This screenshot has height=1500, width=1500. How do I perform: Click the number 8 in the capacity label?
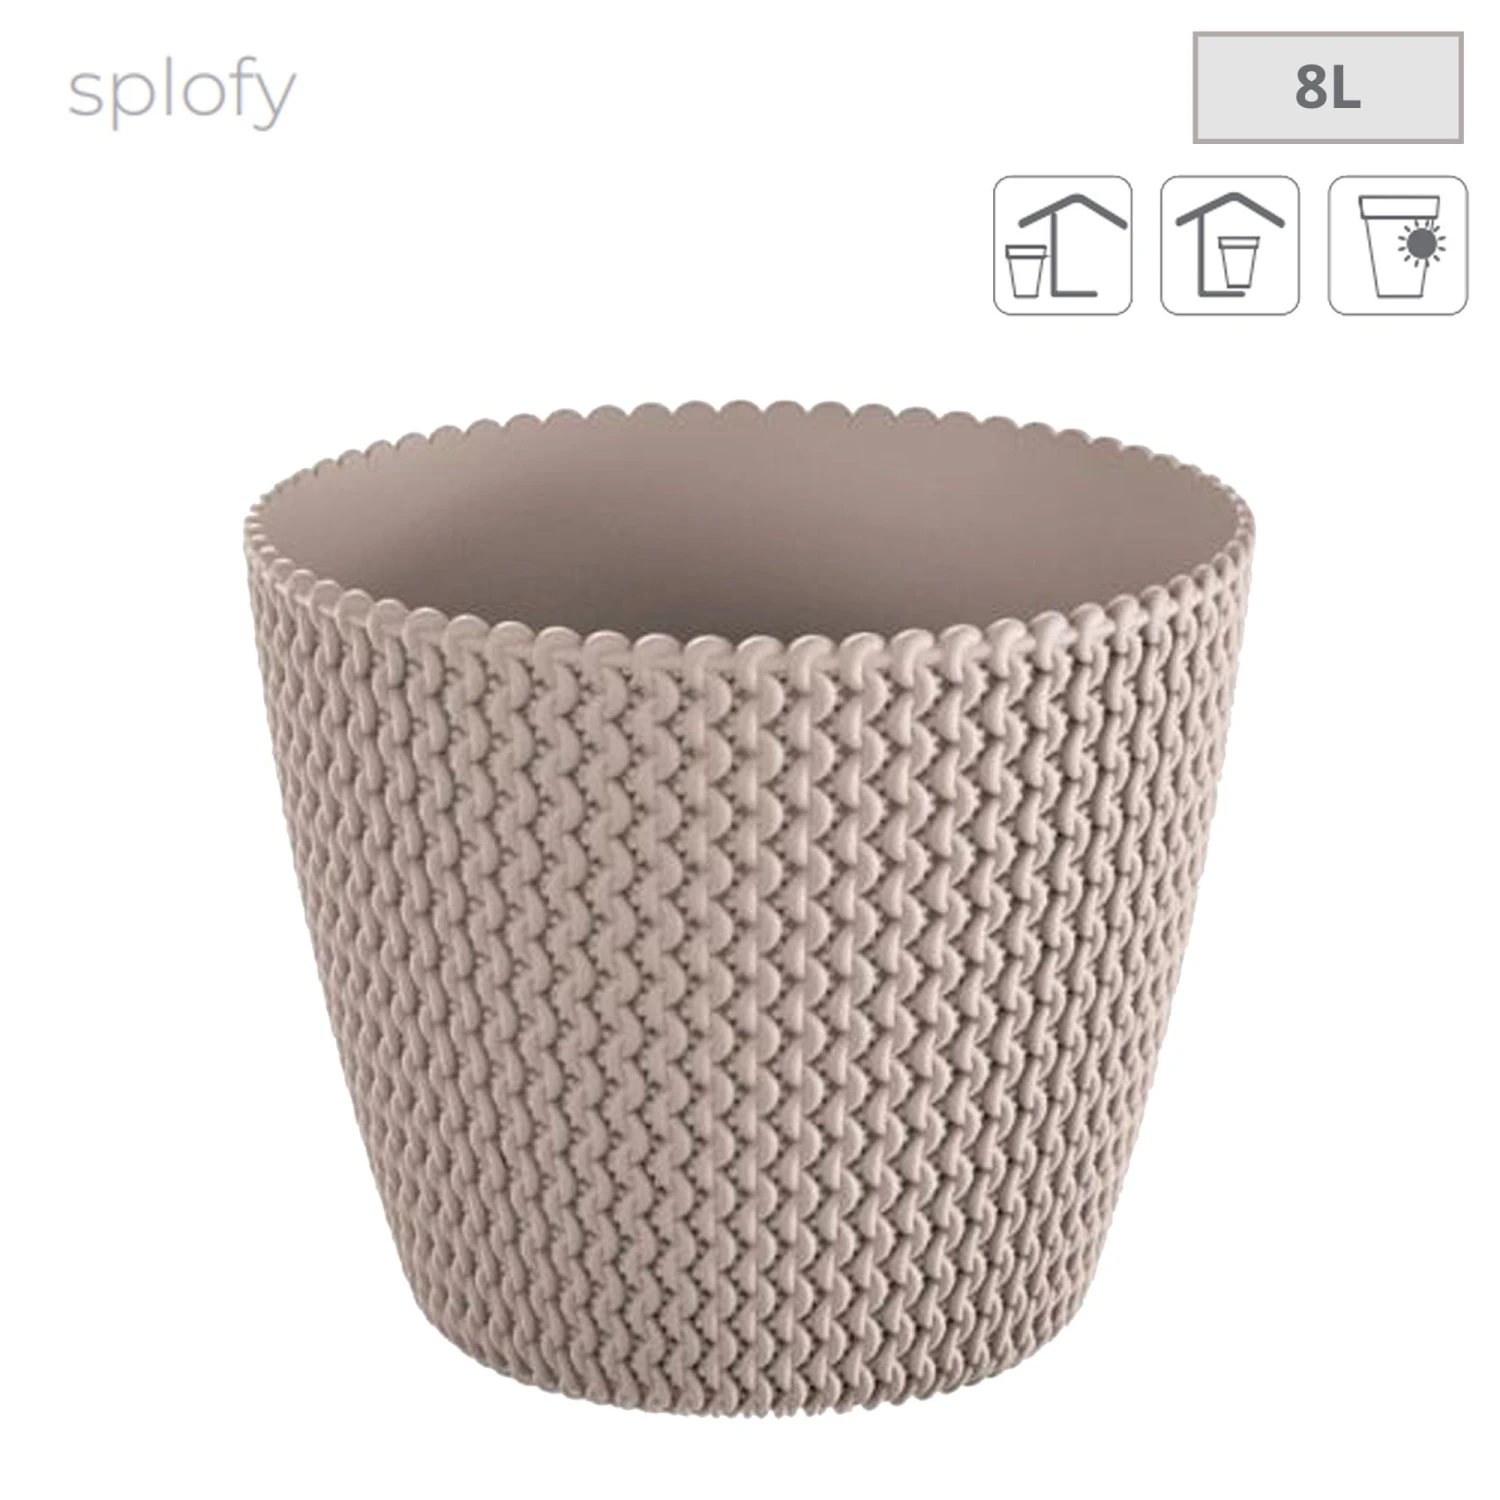(1310, 88)
